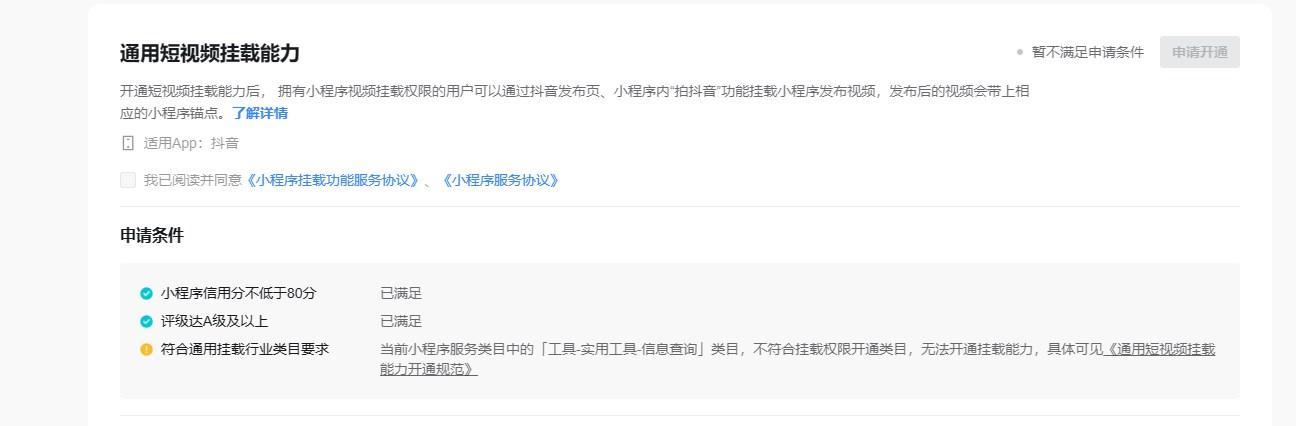Open 《小程序服务协议》 link
Viewport: 1296px width, 426px height.
click(500, 180)
